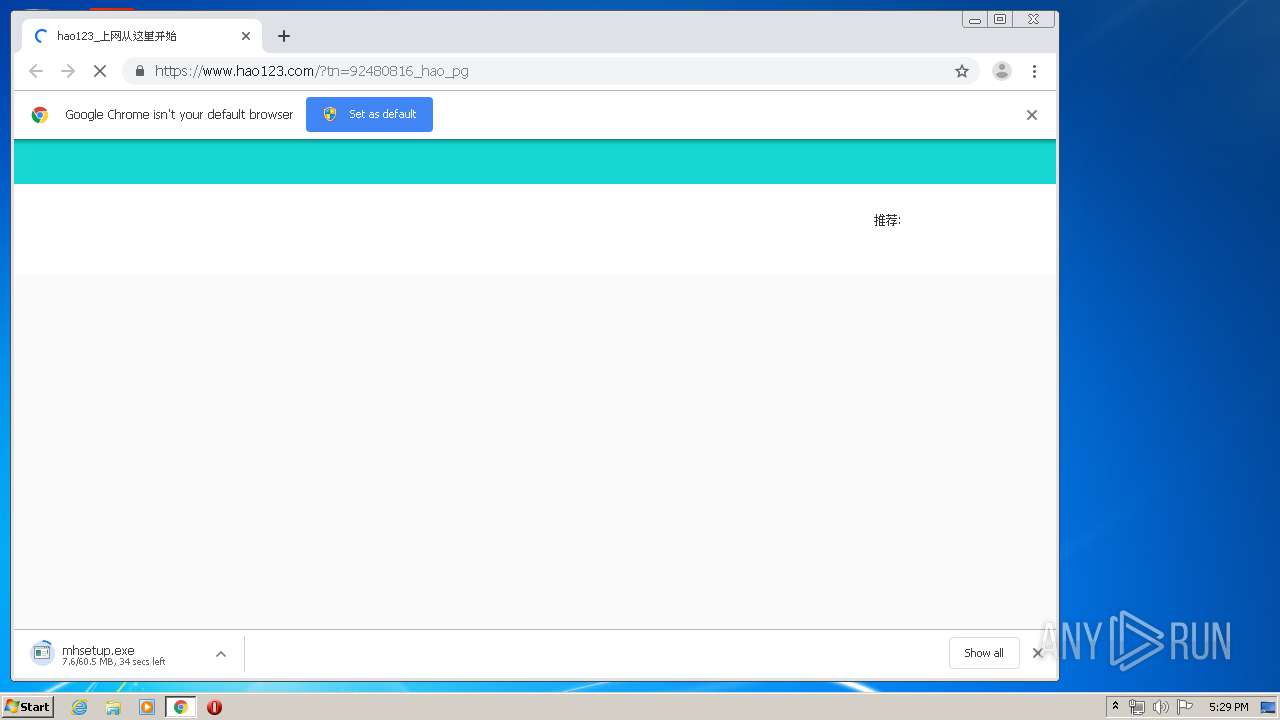Viewport: 1280px width, 720px height.
Task: Close the Chrome window
Action: coord(1034,19)
